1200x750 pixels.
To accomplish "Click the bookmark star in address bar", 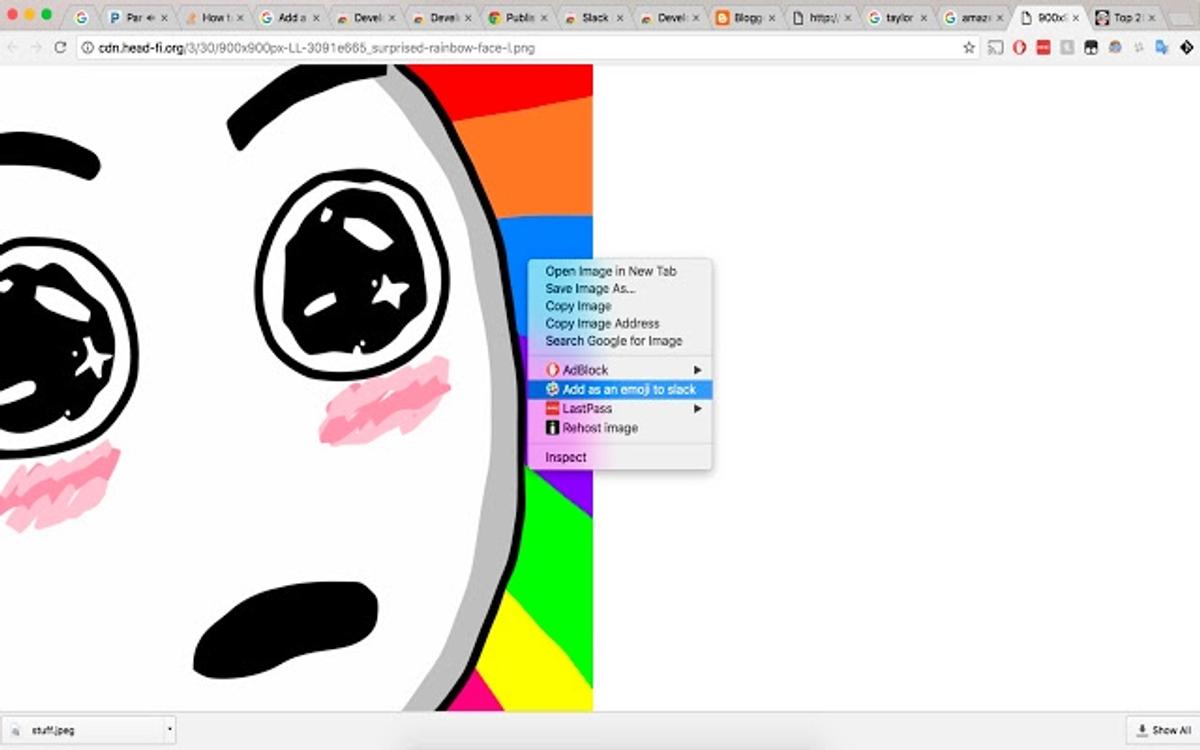I will point(968,47).
